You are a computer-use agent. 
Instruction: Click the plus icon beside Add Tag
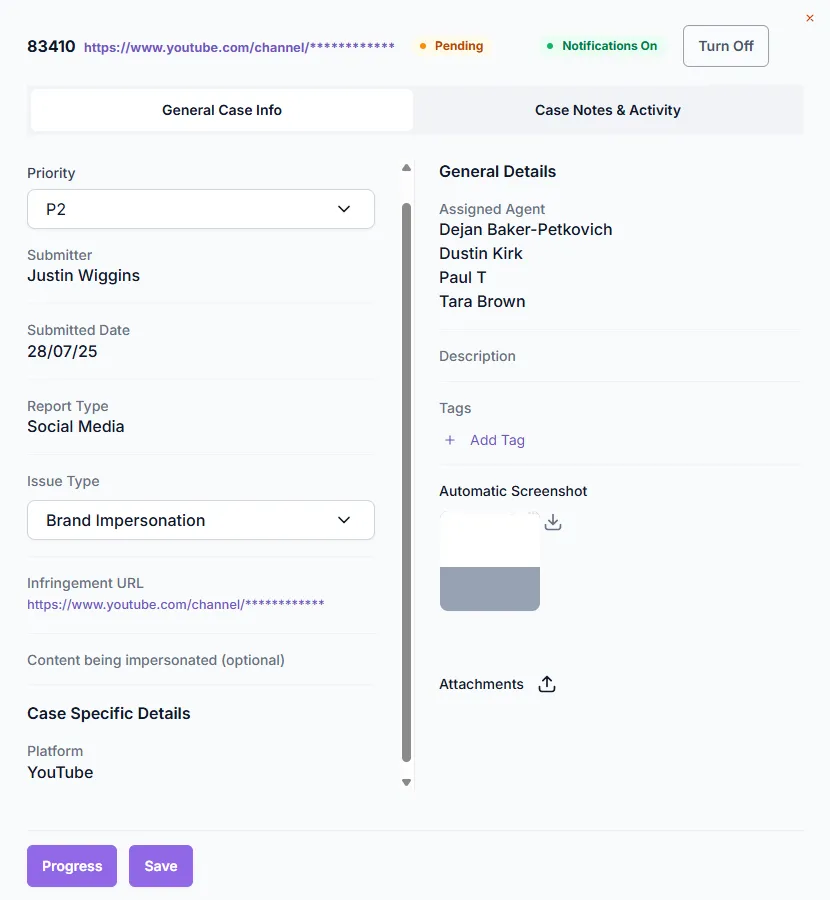(450, 440)
